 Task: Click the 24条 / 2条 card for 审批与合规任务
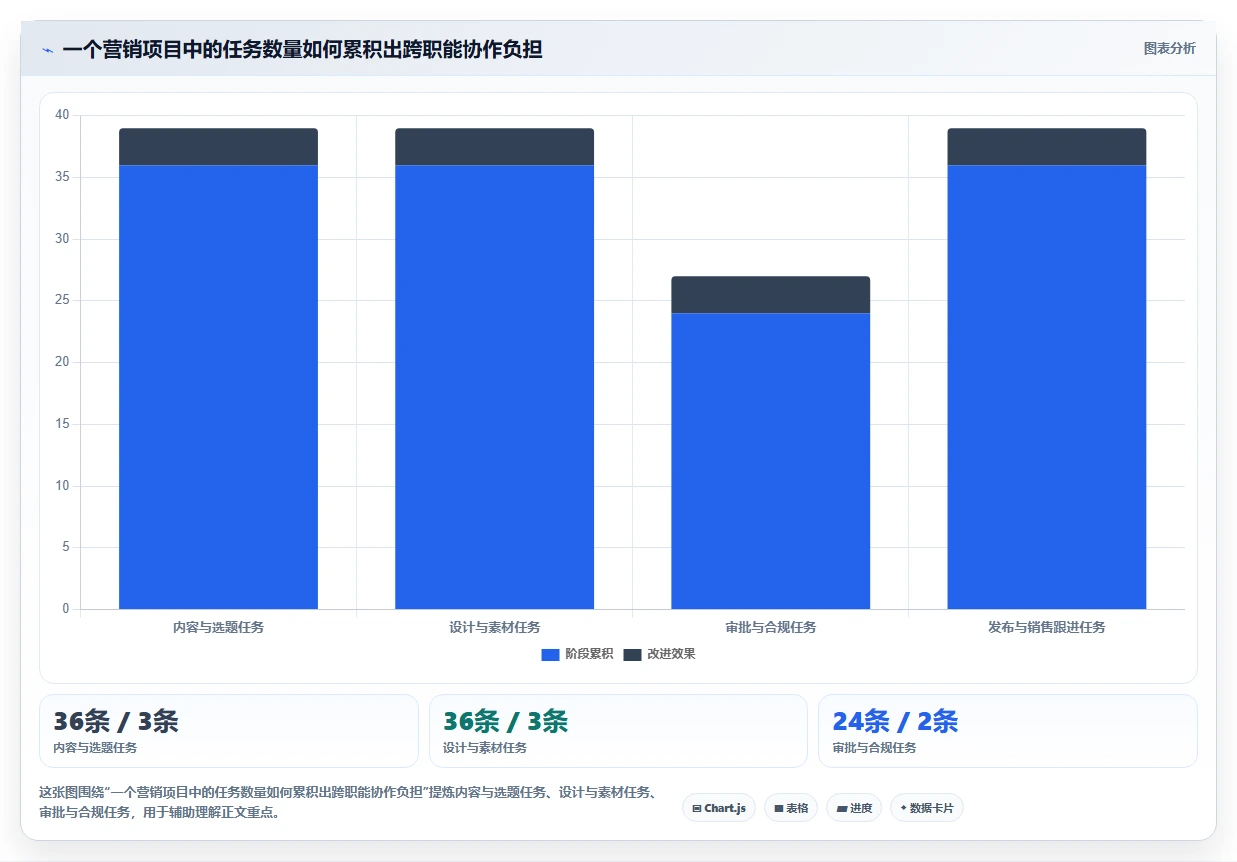click(x=1007, y=731)
